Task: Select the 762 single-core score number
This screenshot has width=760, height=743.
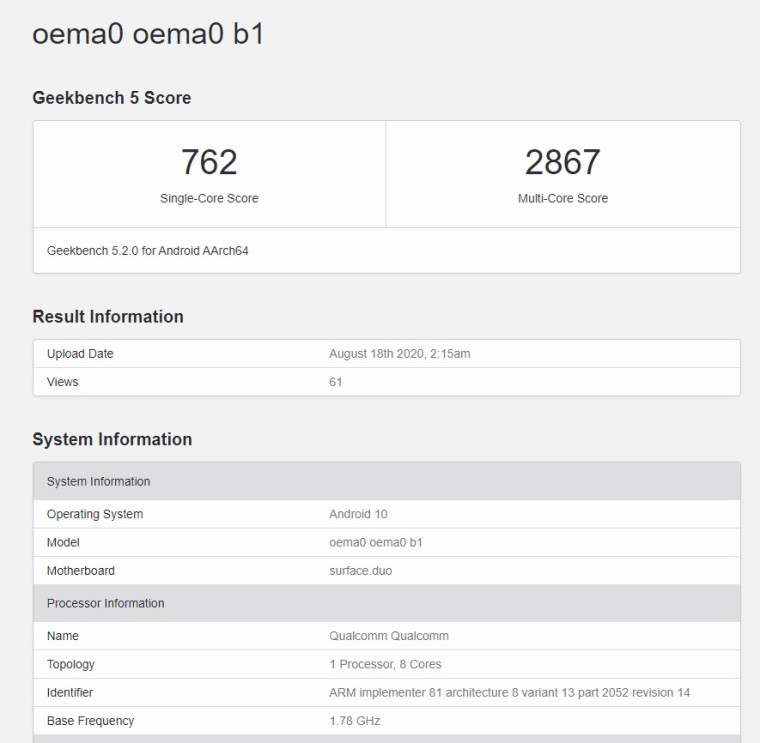Action: (209, 161)
